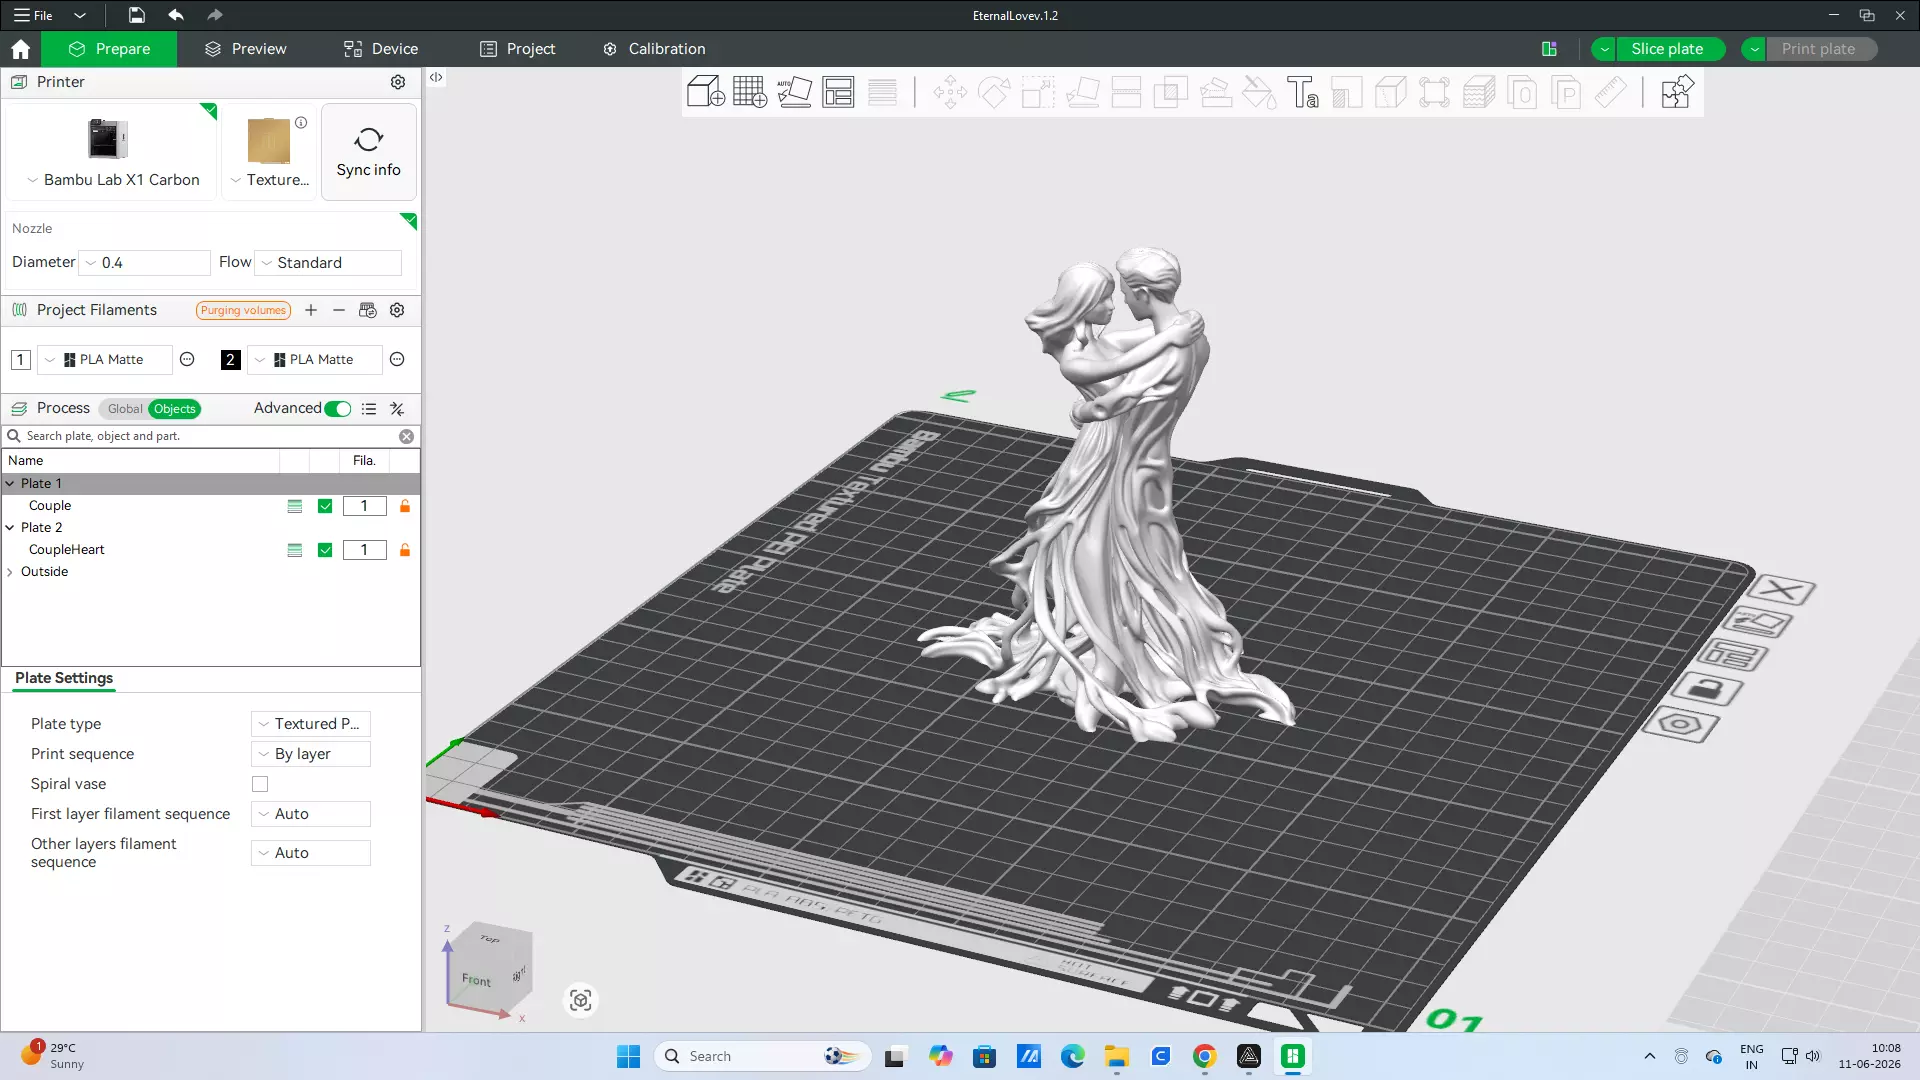Open filament 1 PLA Matte dropdown
This screenshot has width=1920, height=1080.
[x=104, y=359]
